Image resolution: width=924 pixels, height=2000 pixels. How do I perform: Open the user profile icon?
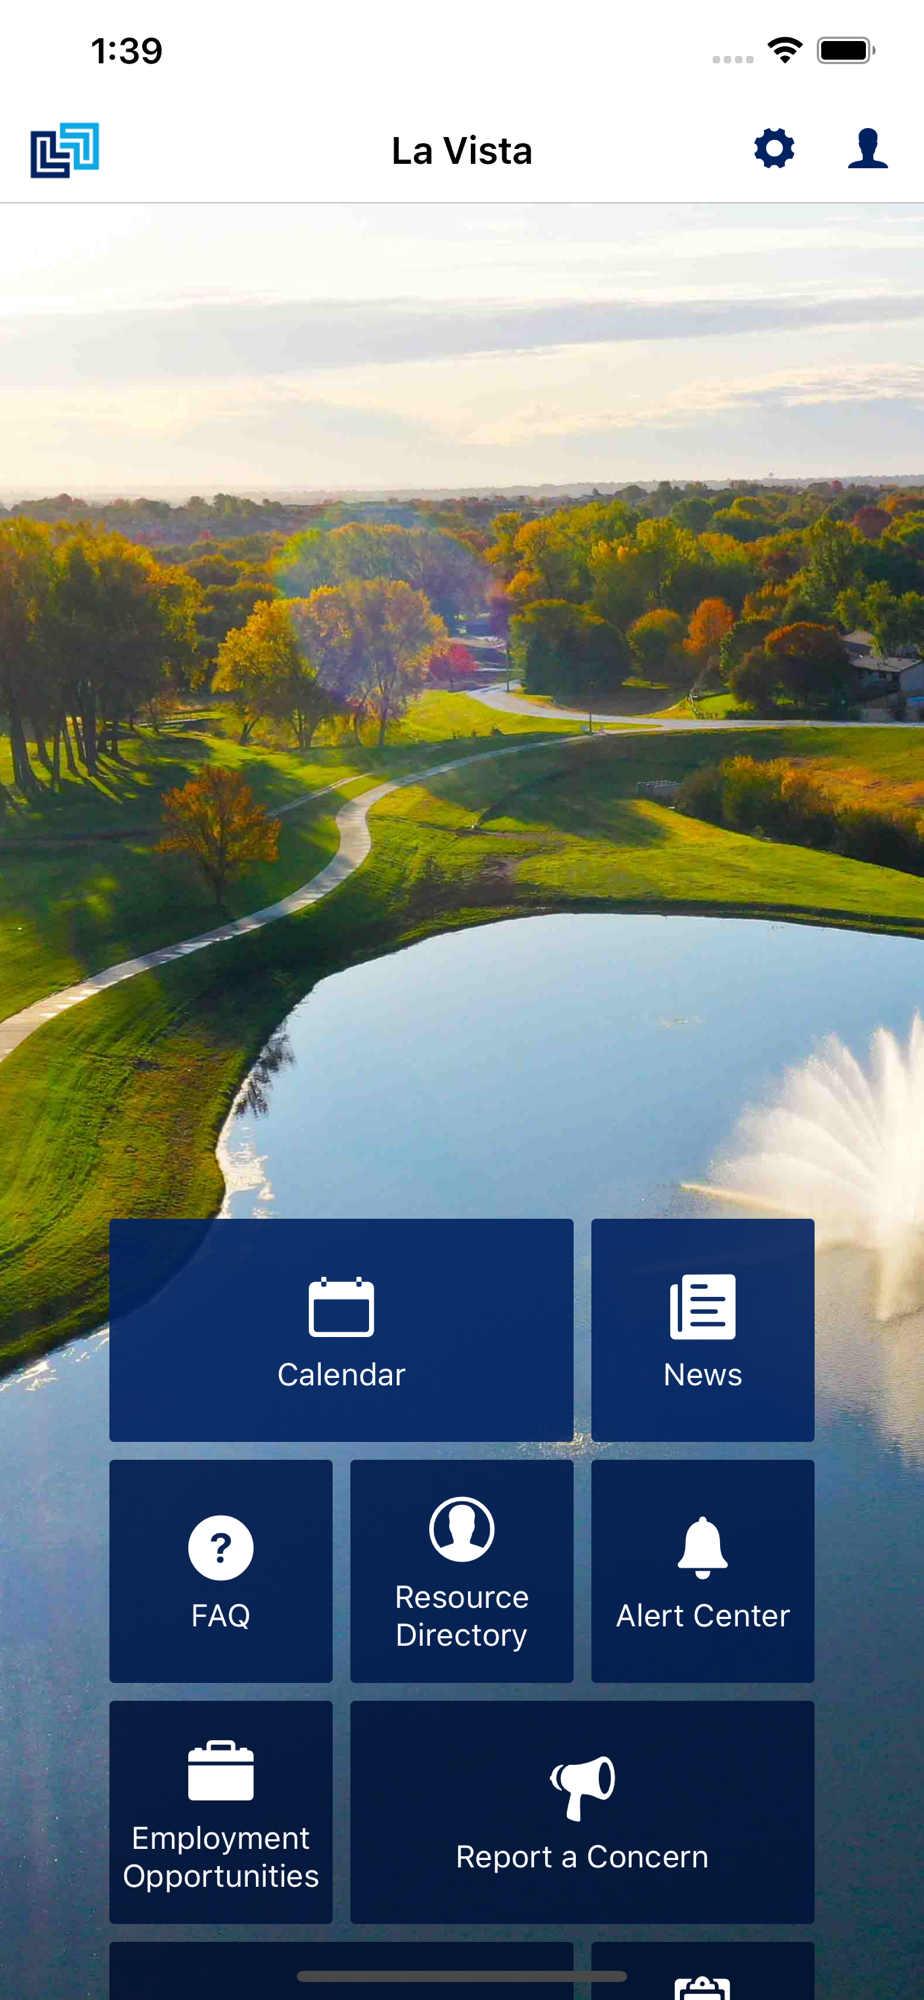pyautogui.click(x=868, y=149)
